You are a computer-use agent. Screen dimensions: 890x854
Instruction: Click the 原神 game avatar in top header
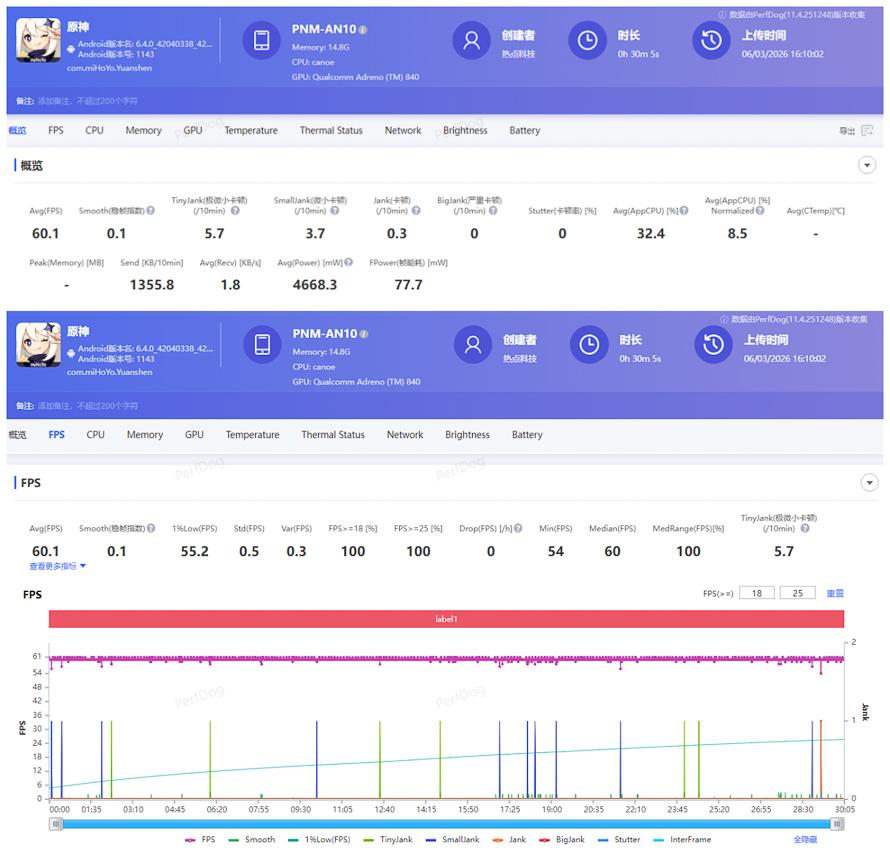point(38,41)
